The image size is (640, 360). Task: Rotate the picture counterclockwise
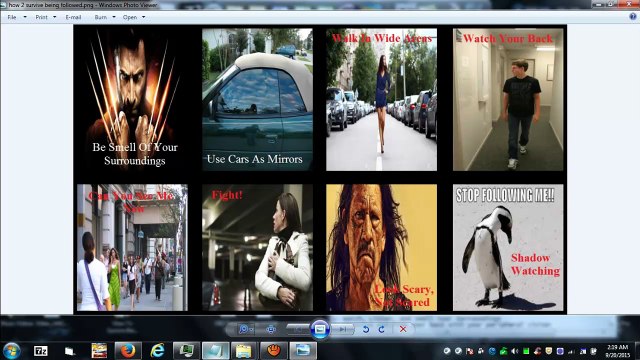pos(366,329)
